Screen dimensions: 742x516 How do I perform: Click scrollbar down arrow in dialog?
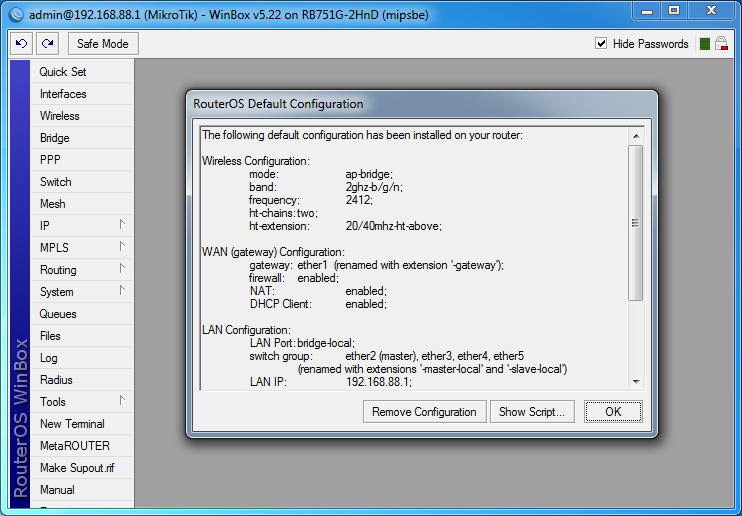click(635, 382)
